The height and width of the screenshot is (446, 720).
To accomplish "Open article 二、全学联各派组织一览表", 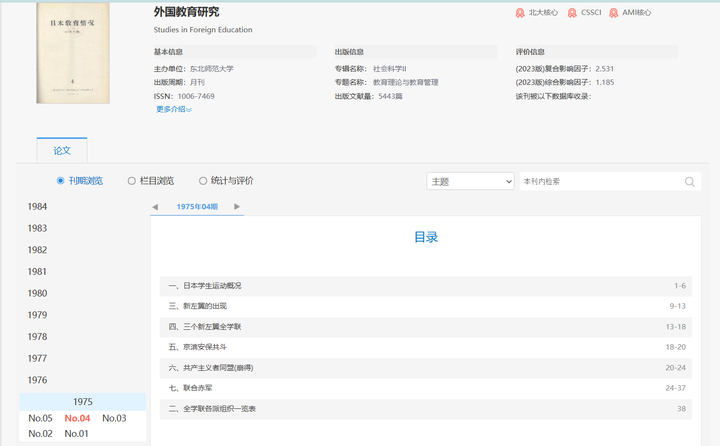I will coord(212,408).
